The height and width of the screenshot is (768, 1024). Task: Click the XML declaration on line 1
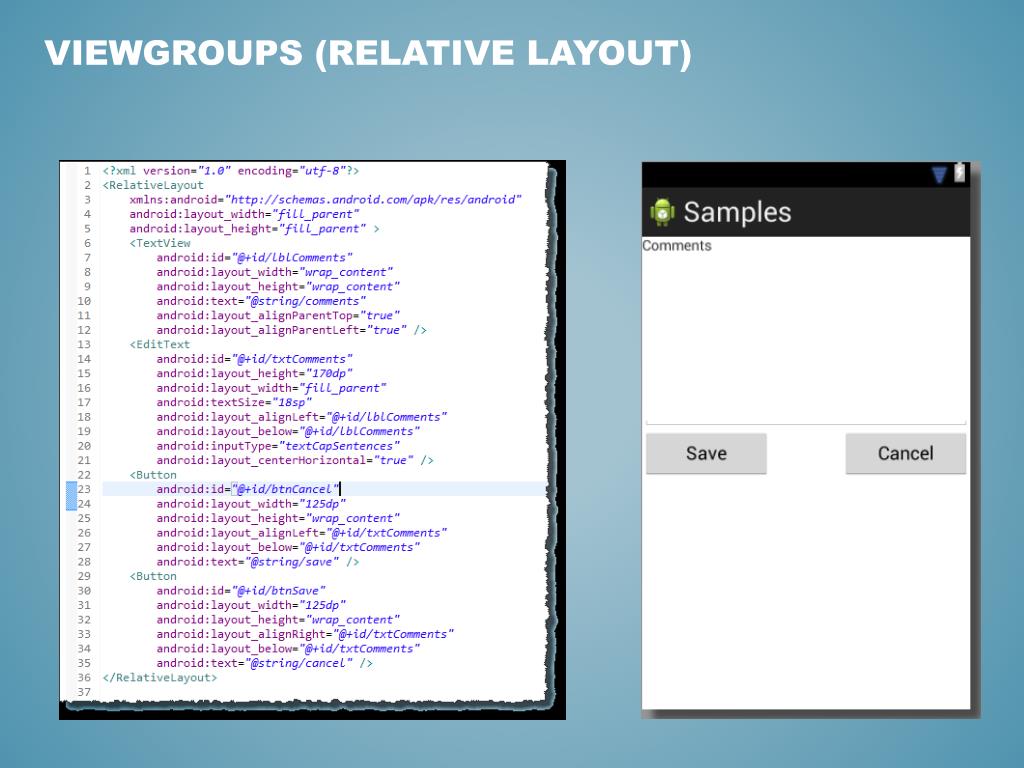tap(231, 170)
